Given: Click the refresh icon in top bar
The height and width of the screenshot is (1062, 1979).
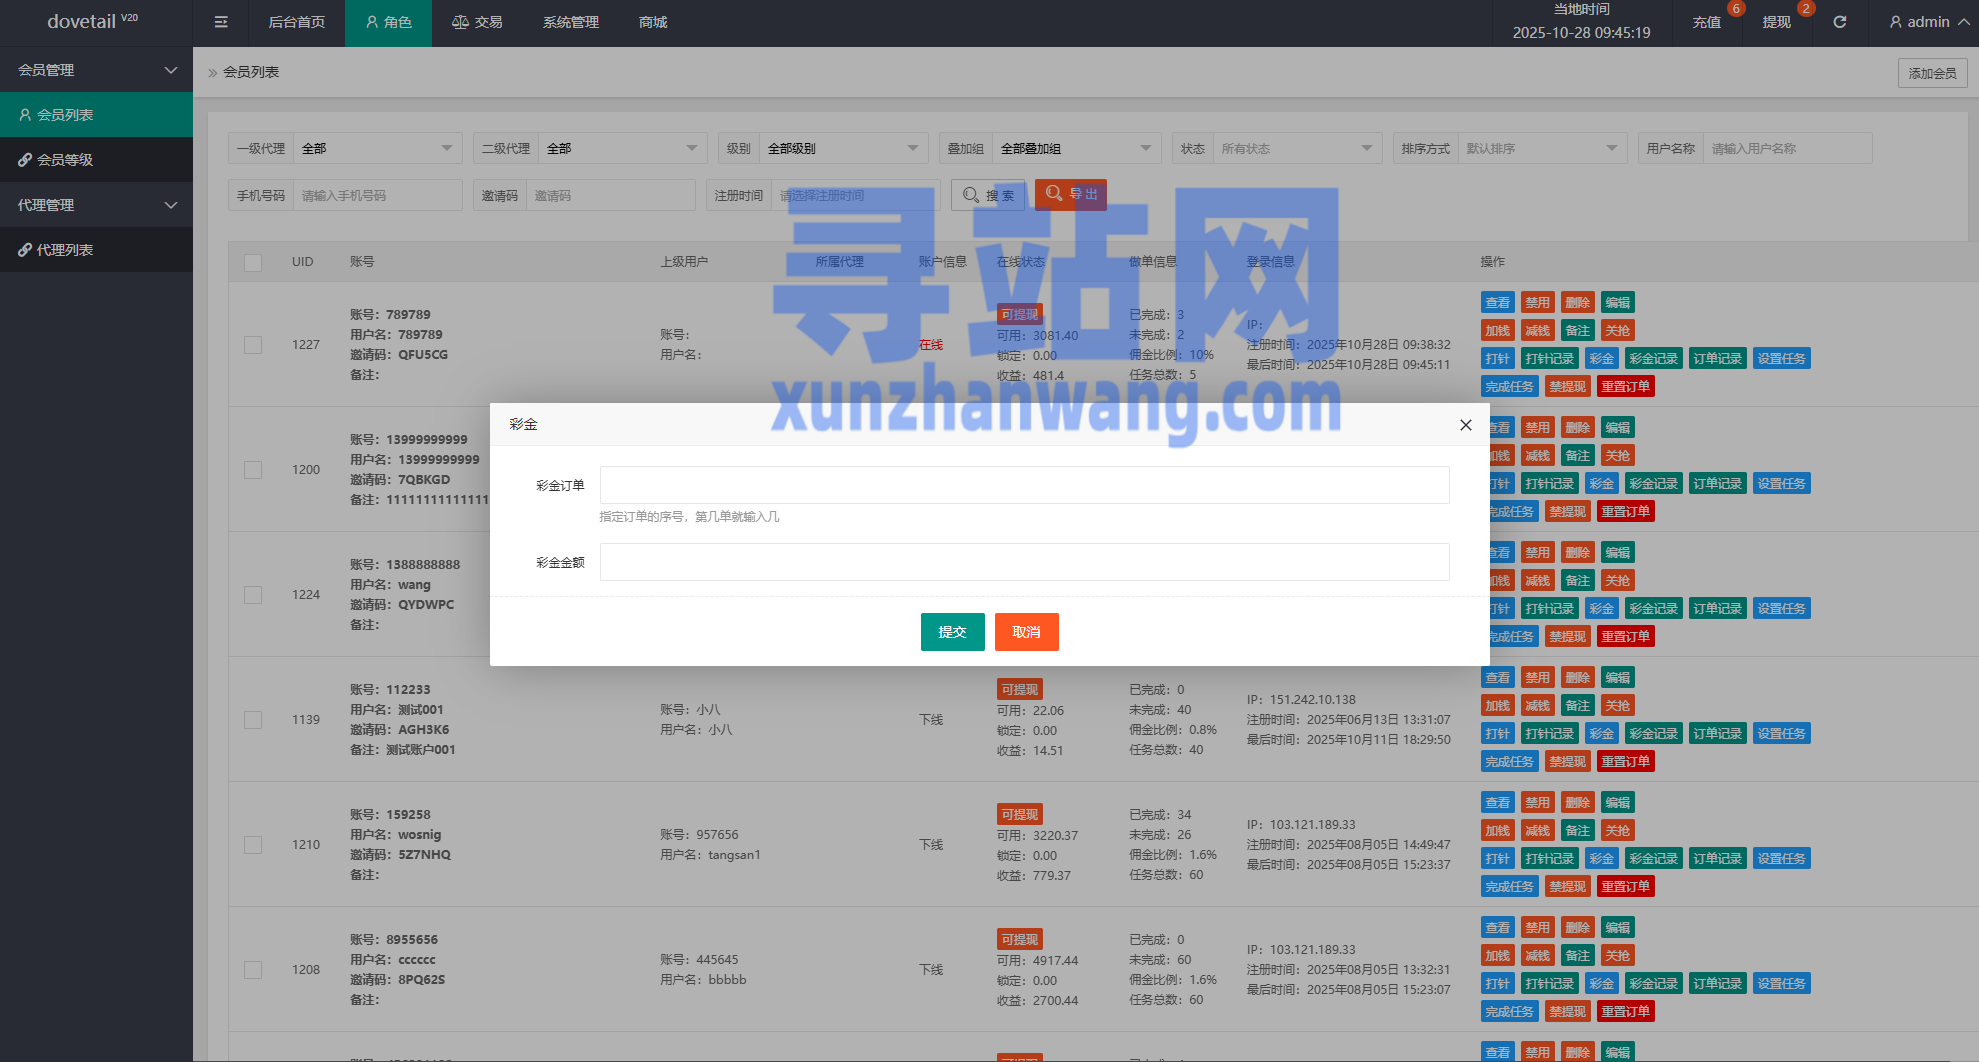Looking at the screenshot, I should (x=1839, y=22).
